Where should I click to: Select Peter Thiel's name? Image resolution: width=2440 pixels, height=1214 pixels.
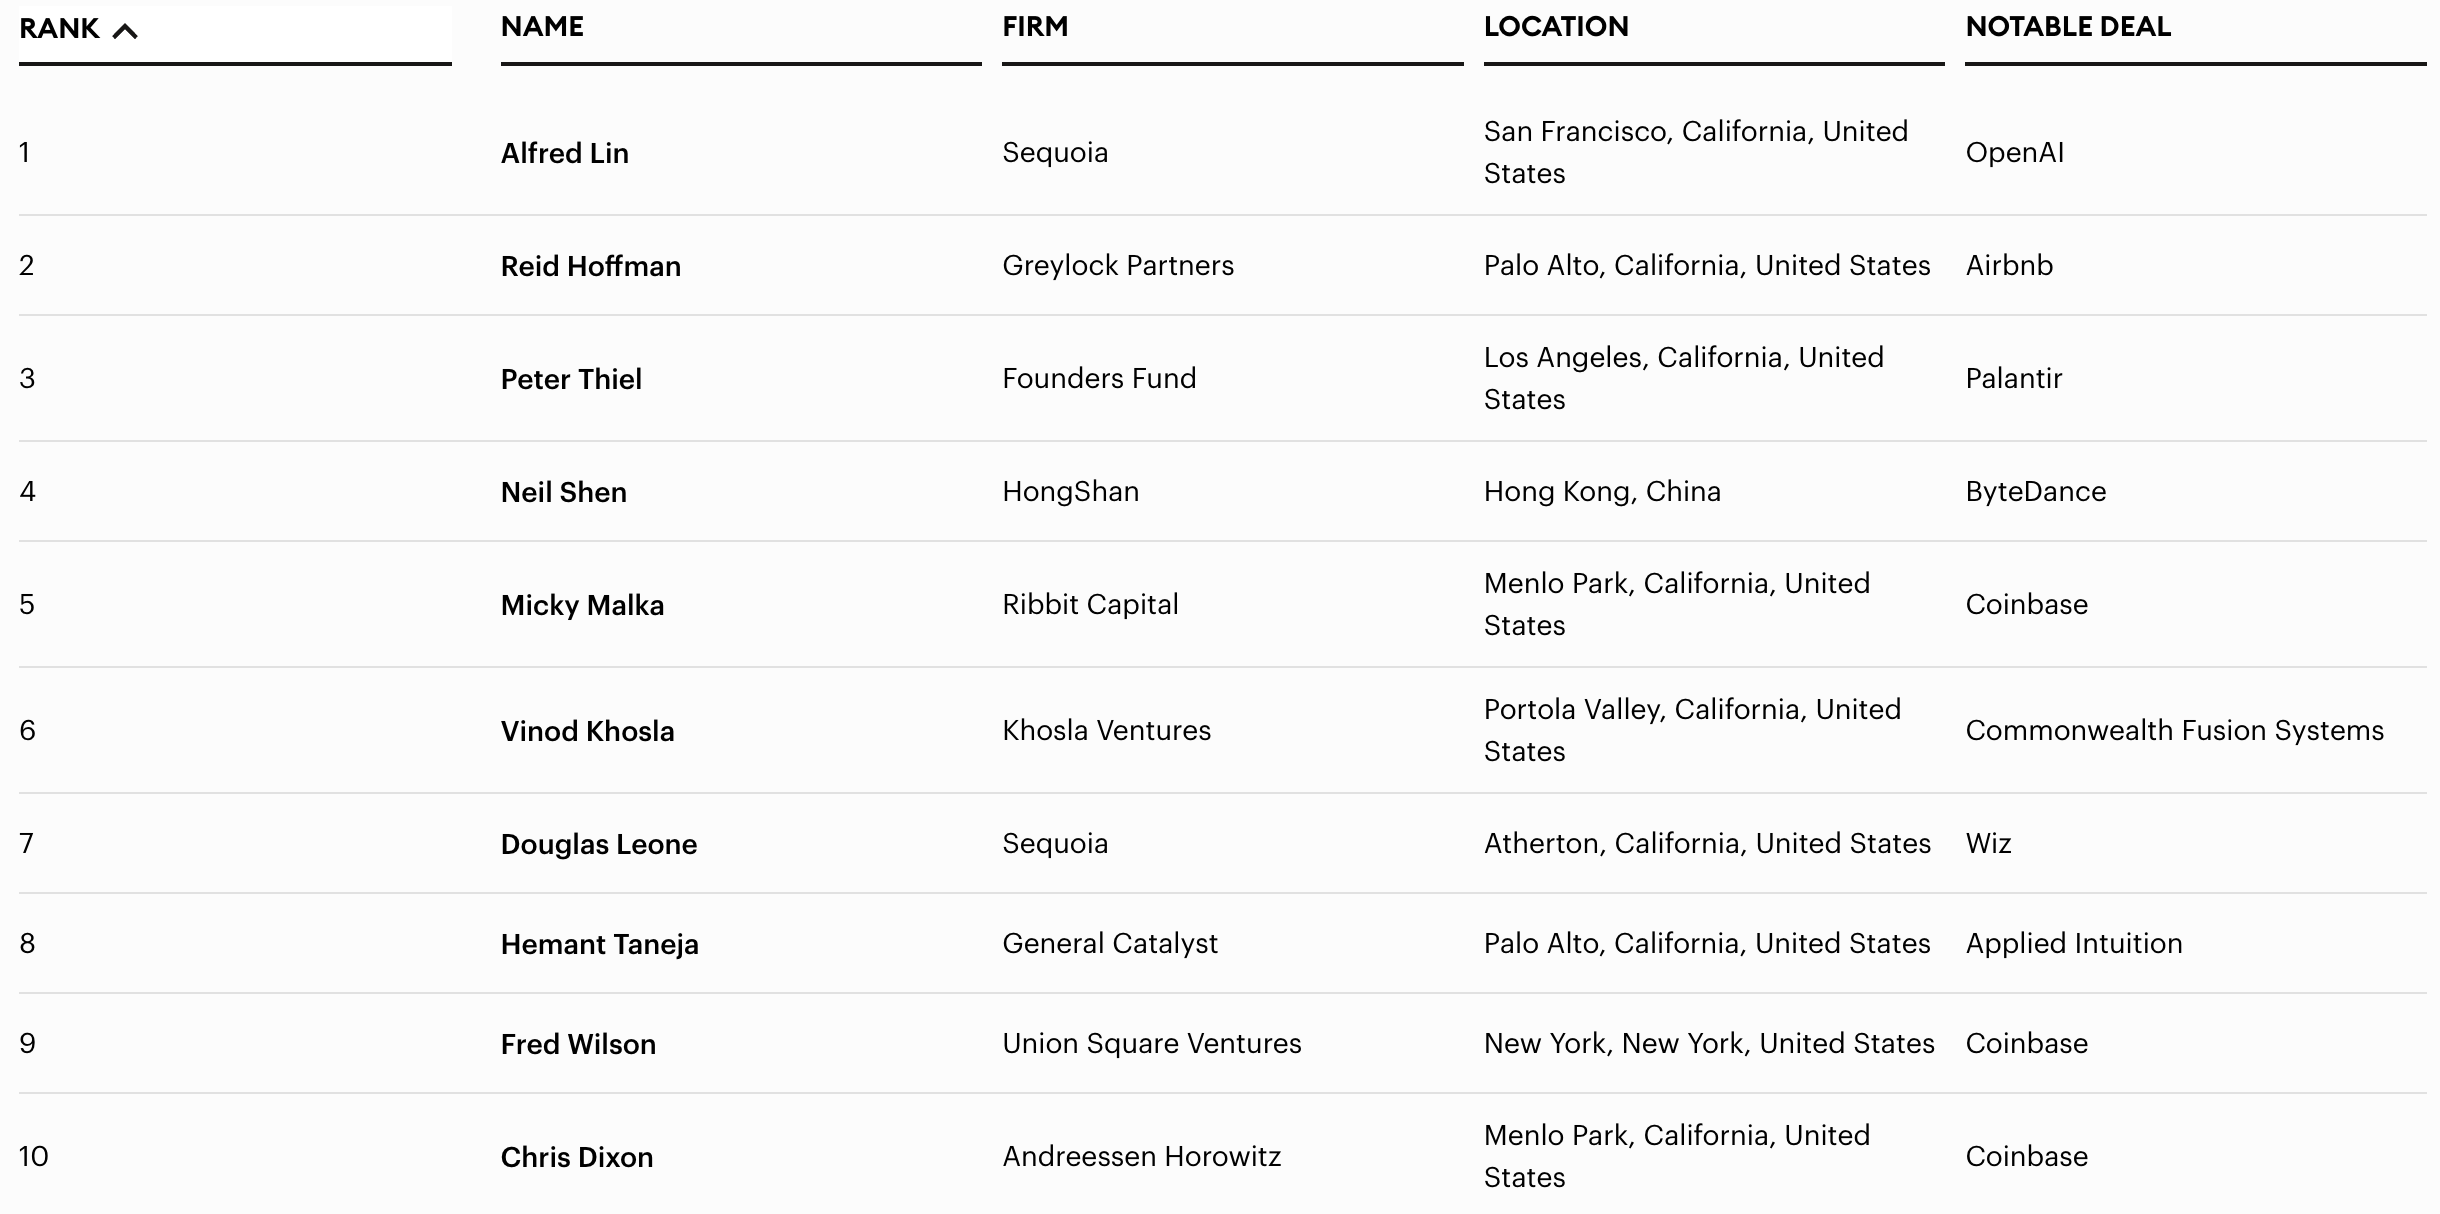(x=571, y=379)
